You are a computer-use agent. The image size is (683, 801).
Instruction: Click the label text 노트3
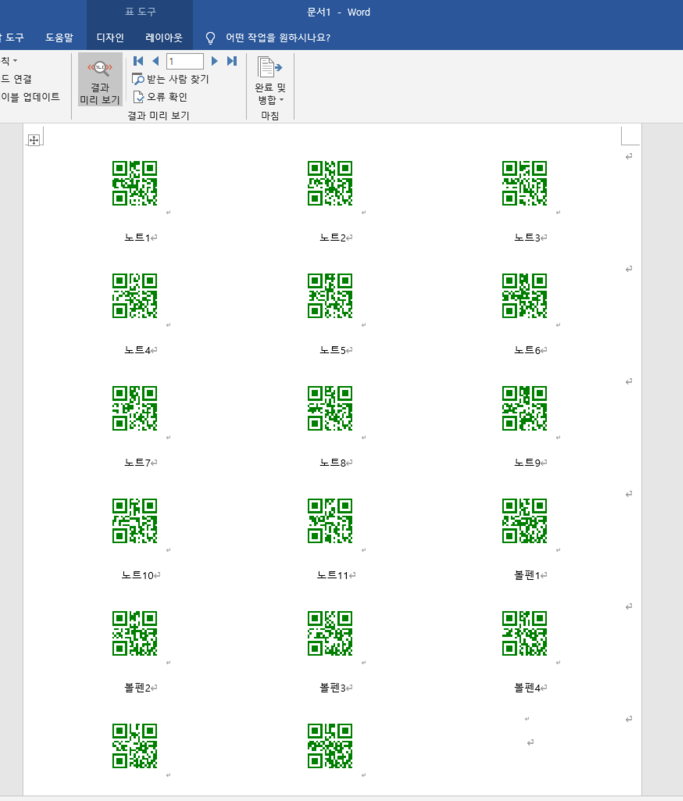[527, 238]
